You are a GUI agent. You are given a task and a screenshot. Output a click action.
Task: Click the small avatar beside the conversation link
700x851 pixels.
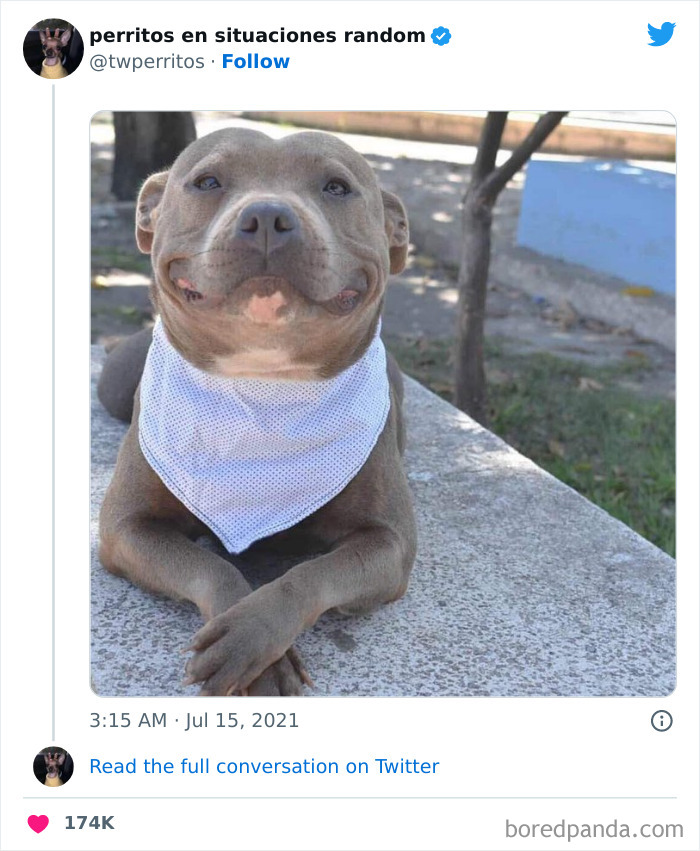[52, 767]
